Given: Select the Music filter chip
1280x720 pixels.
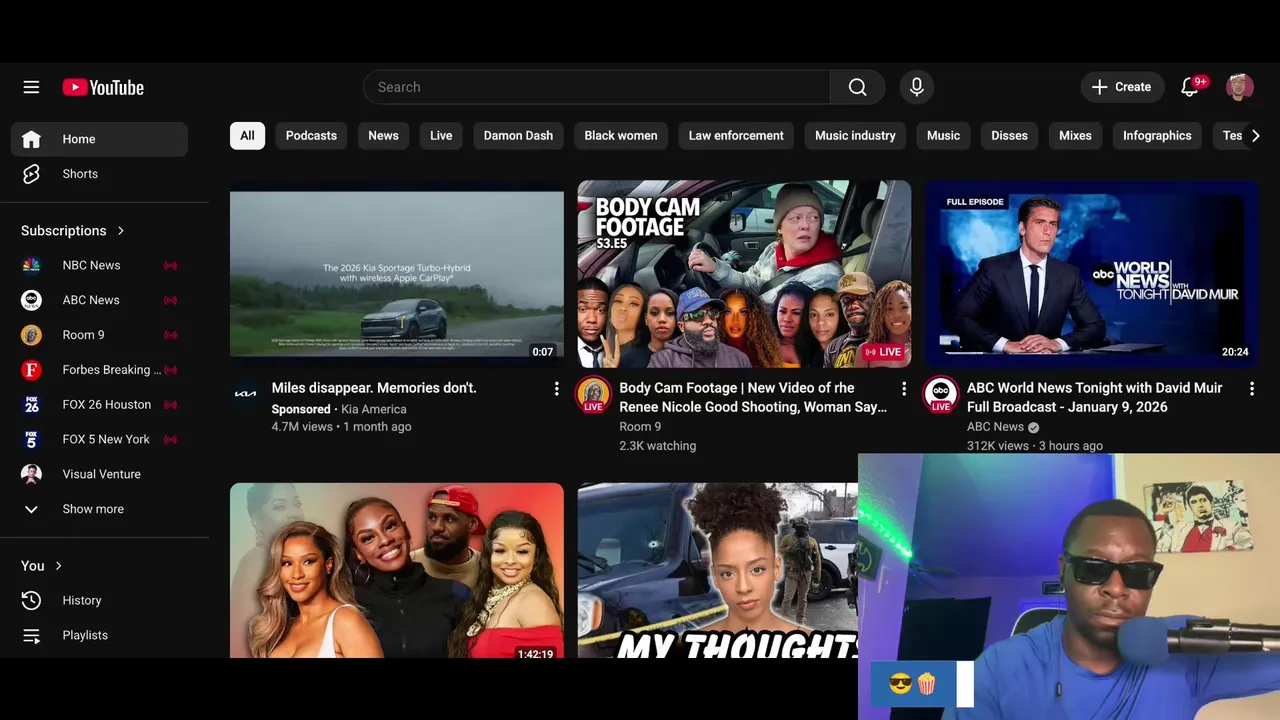Looking at the screenshot, I should point(943,136).
